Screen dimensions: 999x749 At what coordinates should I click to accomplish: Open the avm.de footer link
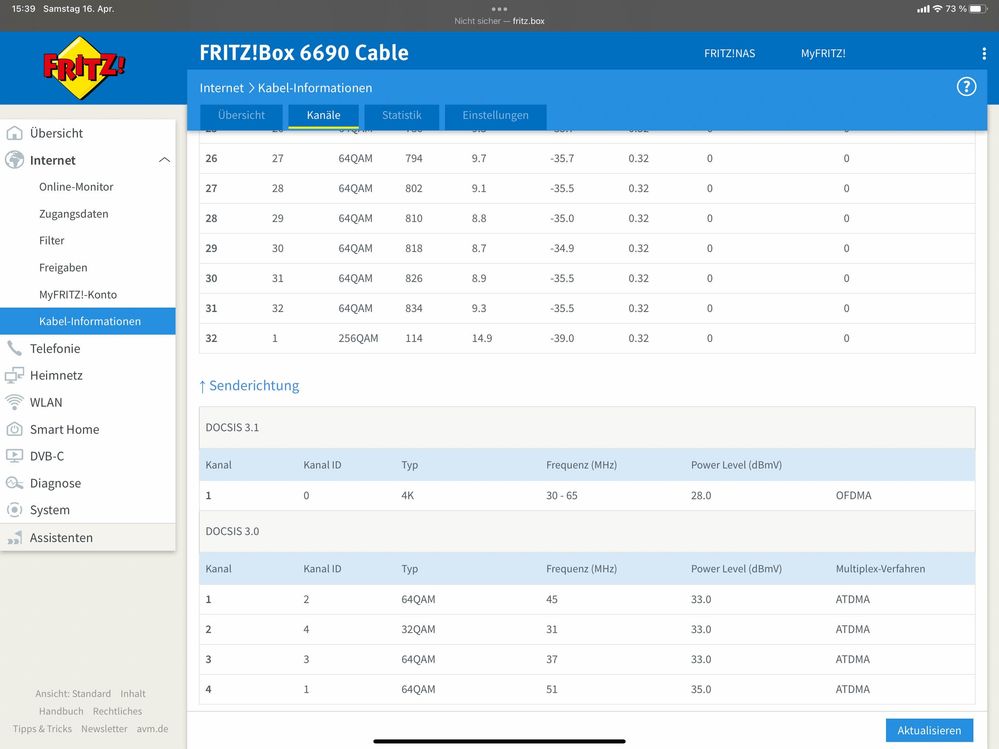[x=152, y=729]
